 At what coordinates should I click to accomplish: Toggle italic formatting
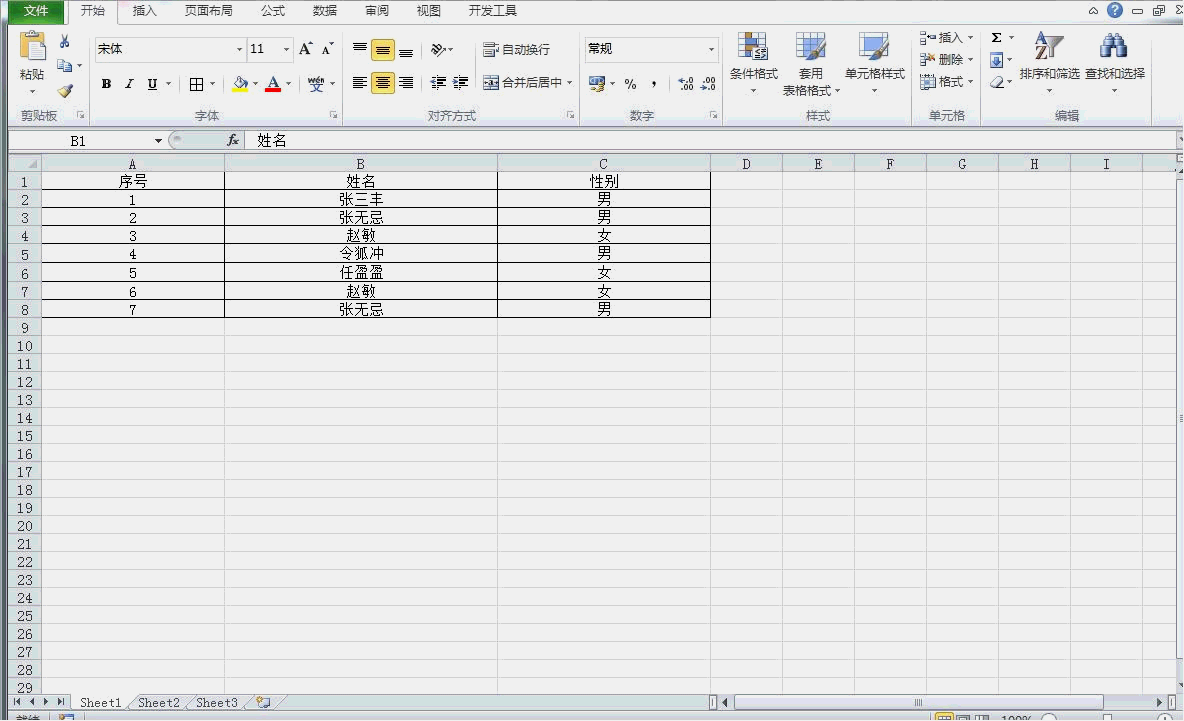point(129,84)
